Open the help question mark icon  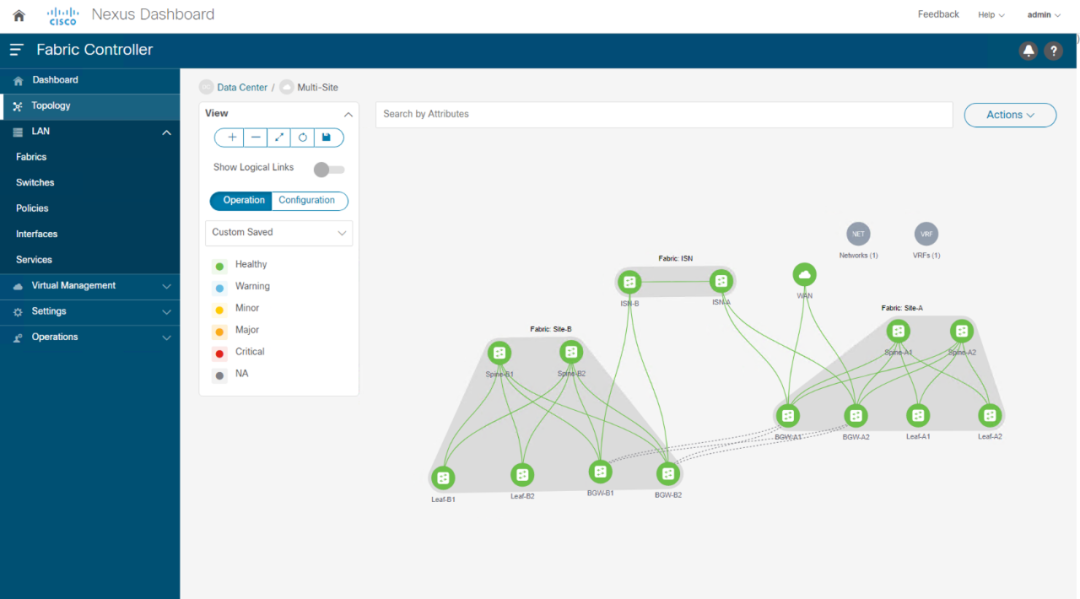[x=1053, y=51]
